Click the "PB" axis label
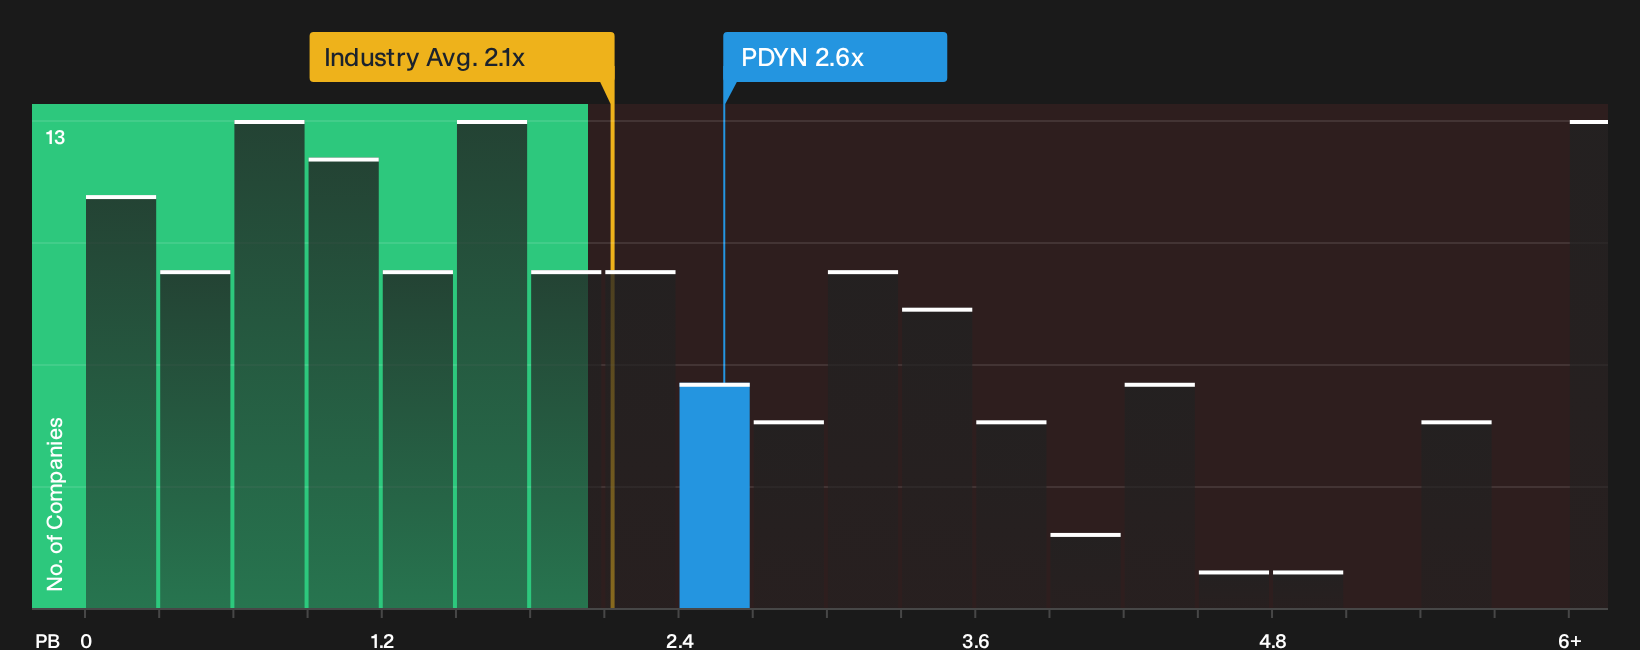The width and height of the screenshot is (1640, 650). (x=47, y=641)
